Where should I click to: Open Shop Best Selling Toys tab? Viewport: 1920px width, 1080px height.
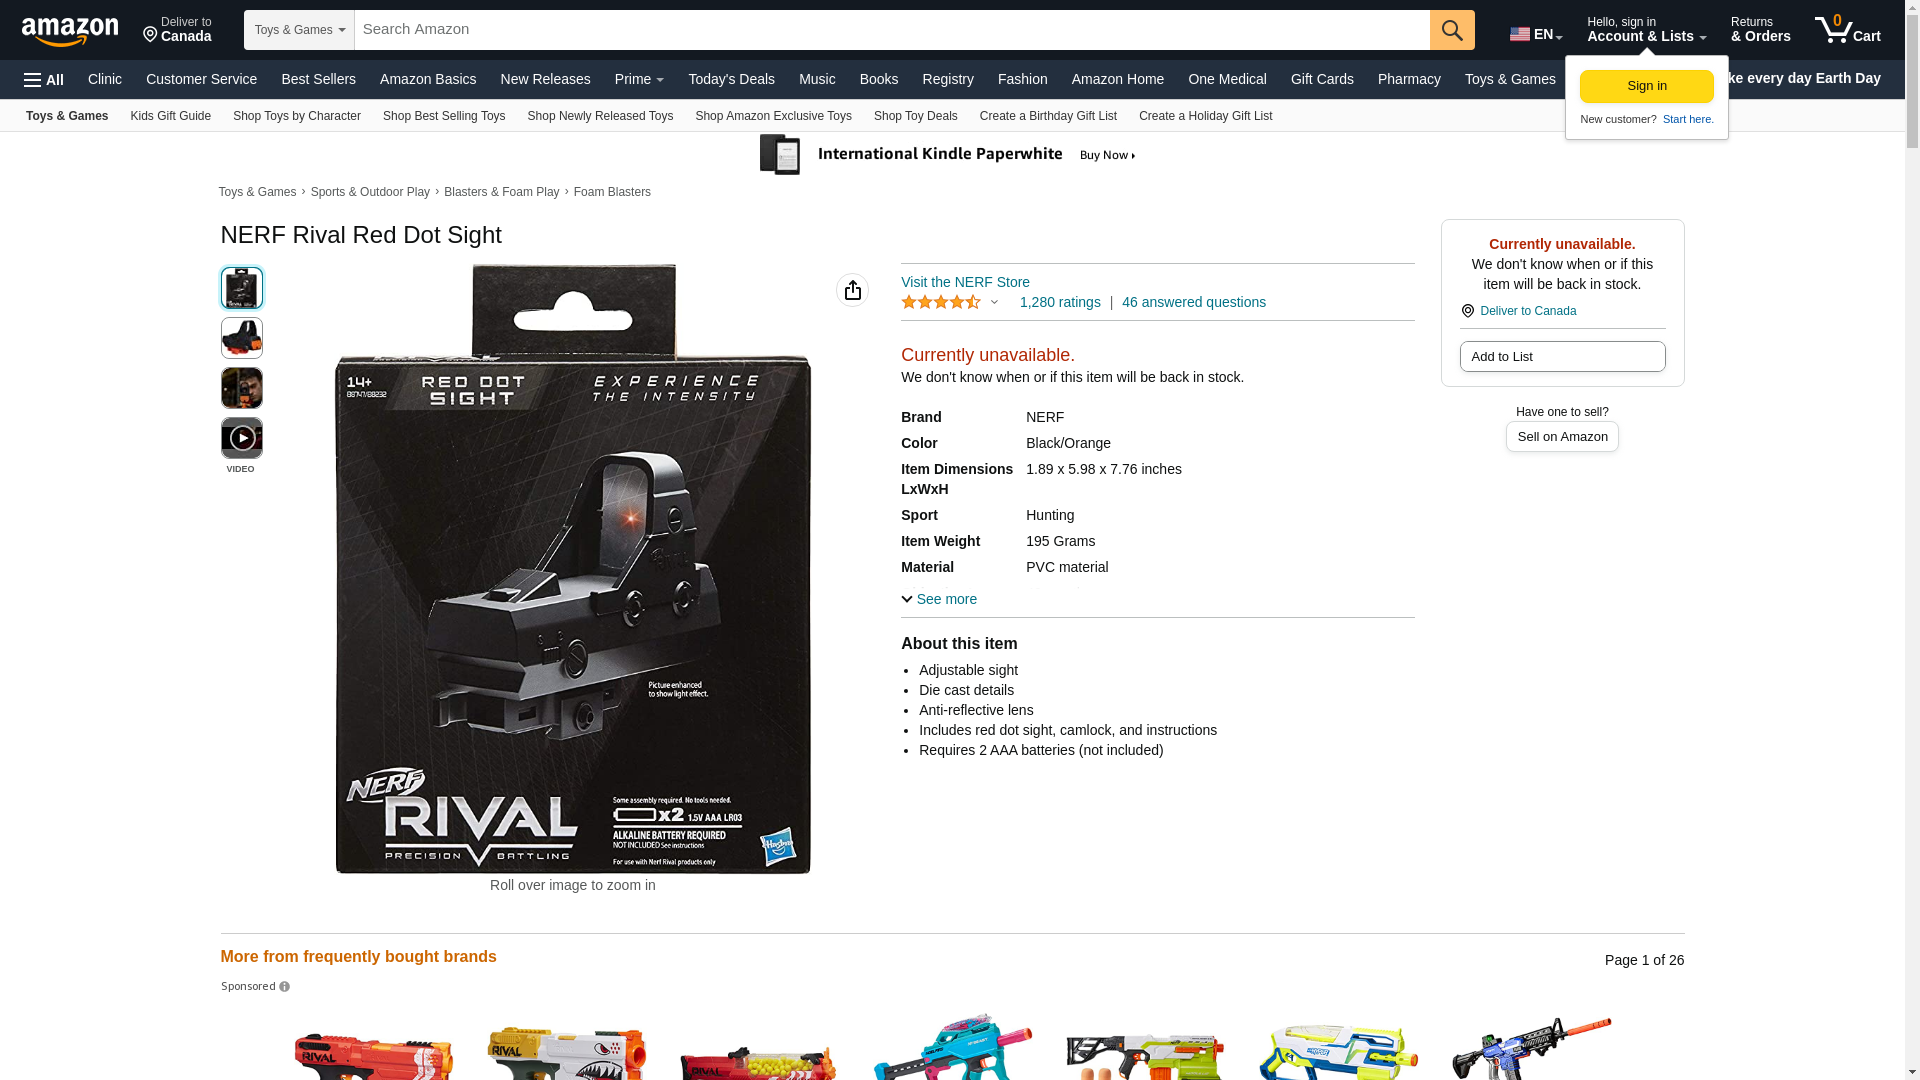[x=444, y=116]
